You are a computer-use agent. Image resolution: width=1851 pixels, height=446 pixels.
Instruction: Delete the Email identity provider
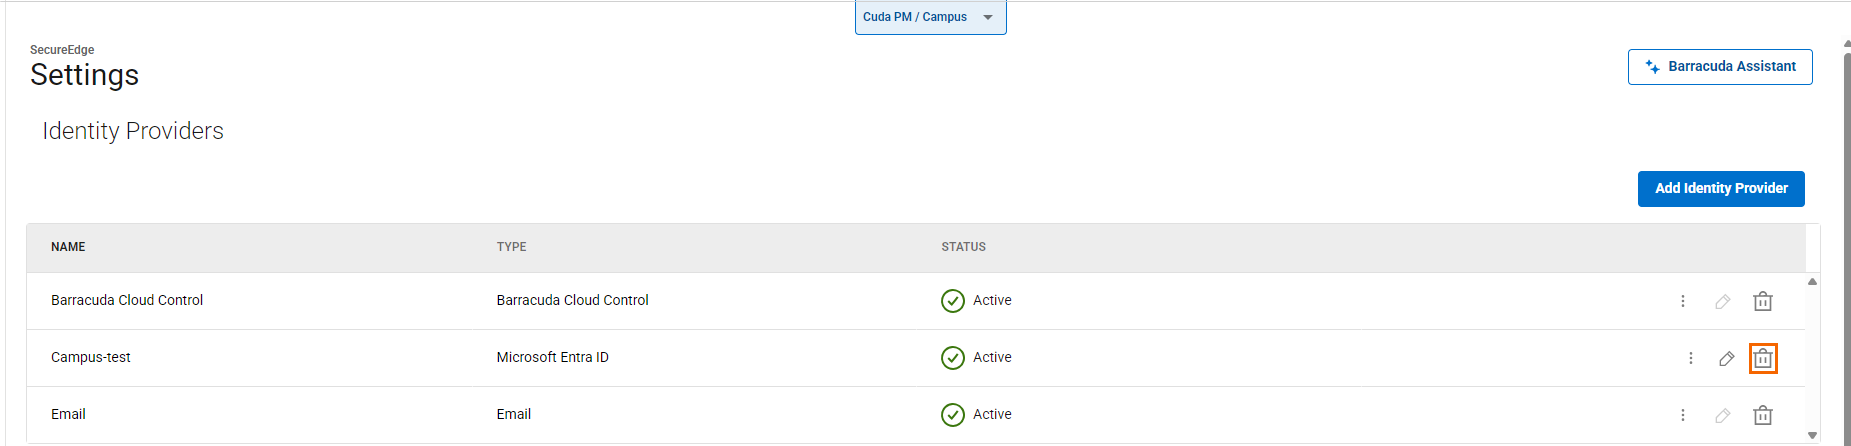coord(1763,415)
